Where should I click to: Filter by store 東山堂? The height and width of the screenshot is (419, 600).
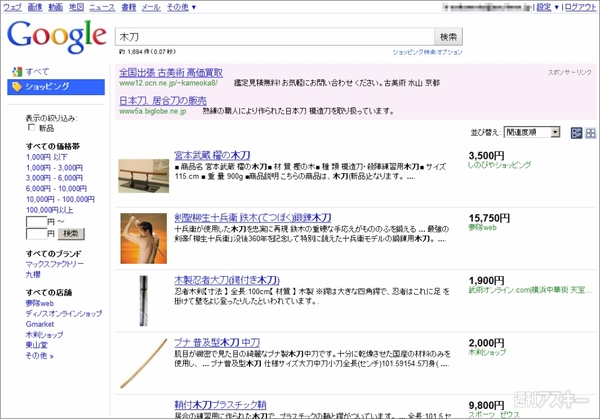pyautogui.click(x=37, y=345)
